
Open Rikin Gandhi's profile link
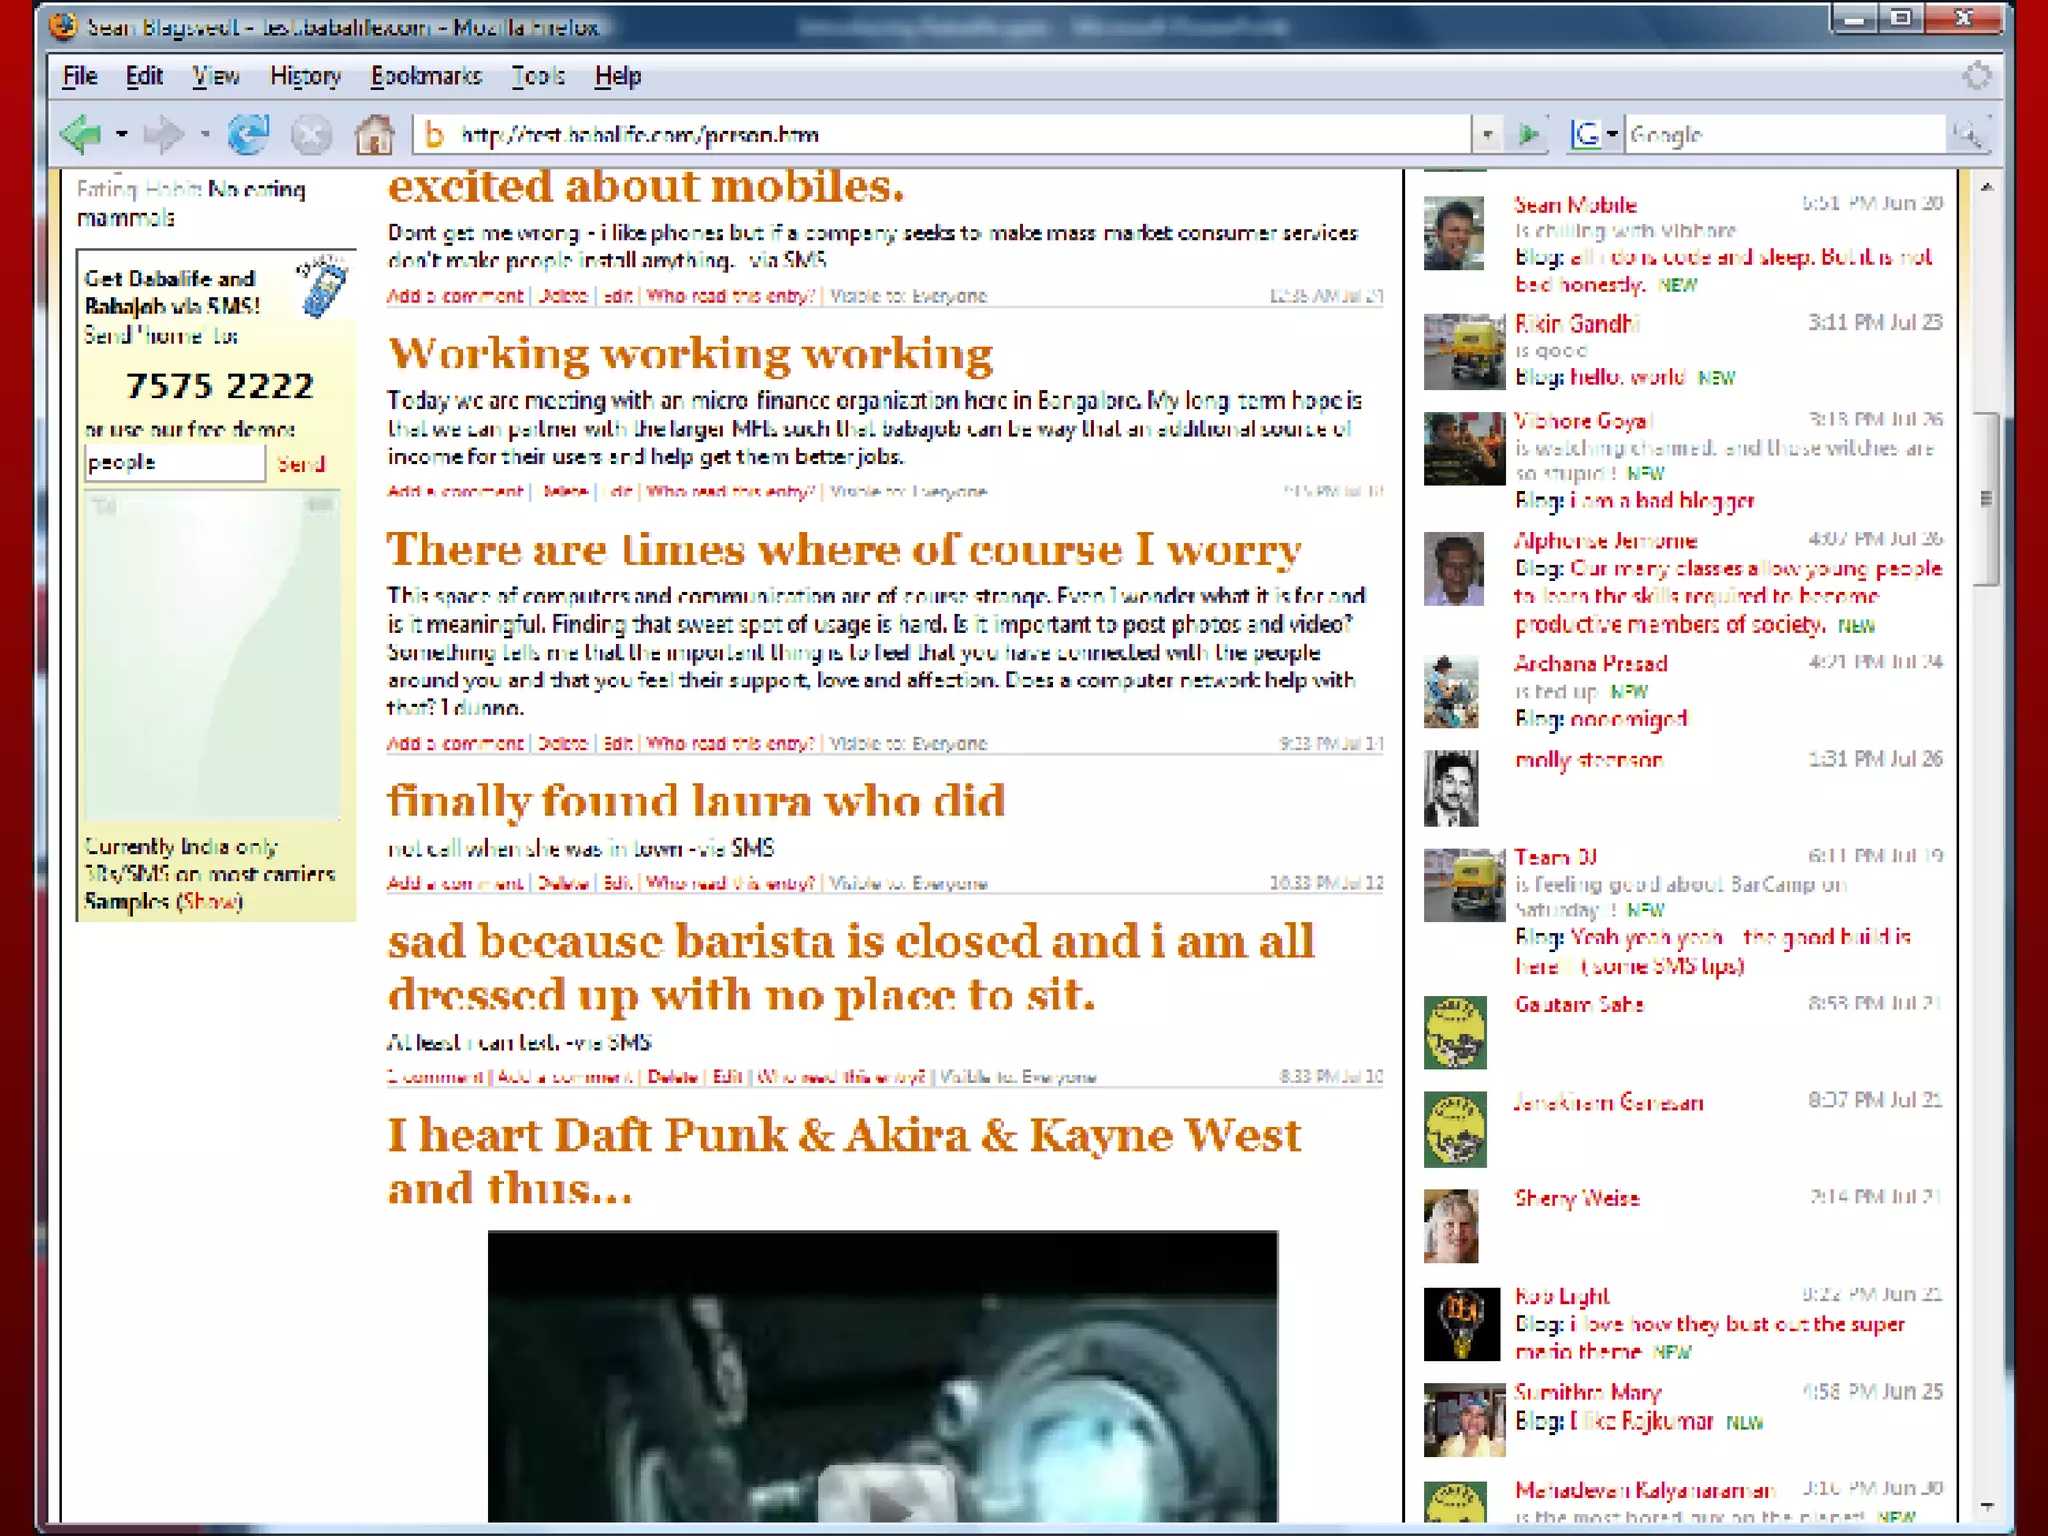point(1576,324)
